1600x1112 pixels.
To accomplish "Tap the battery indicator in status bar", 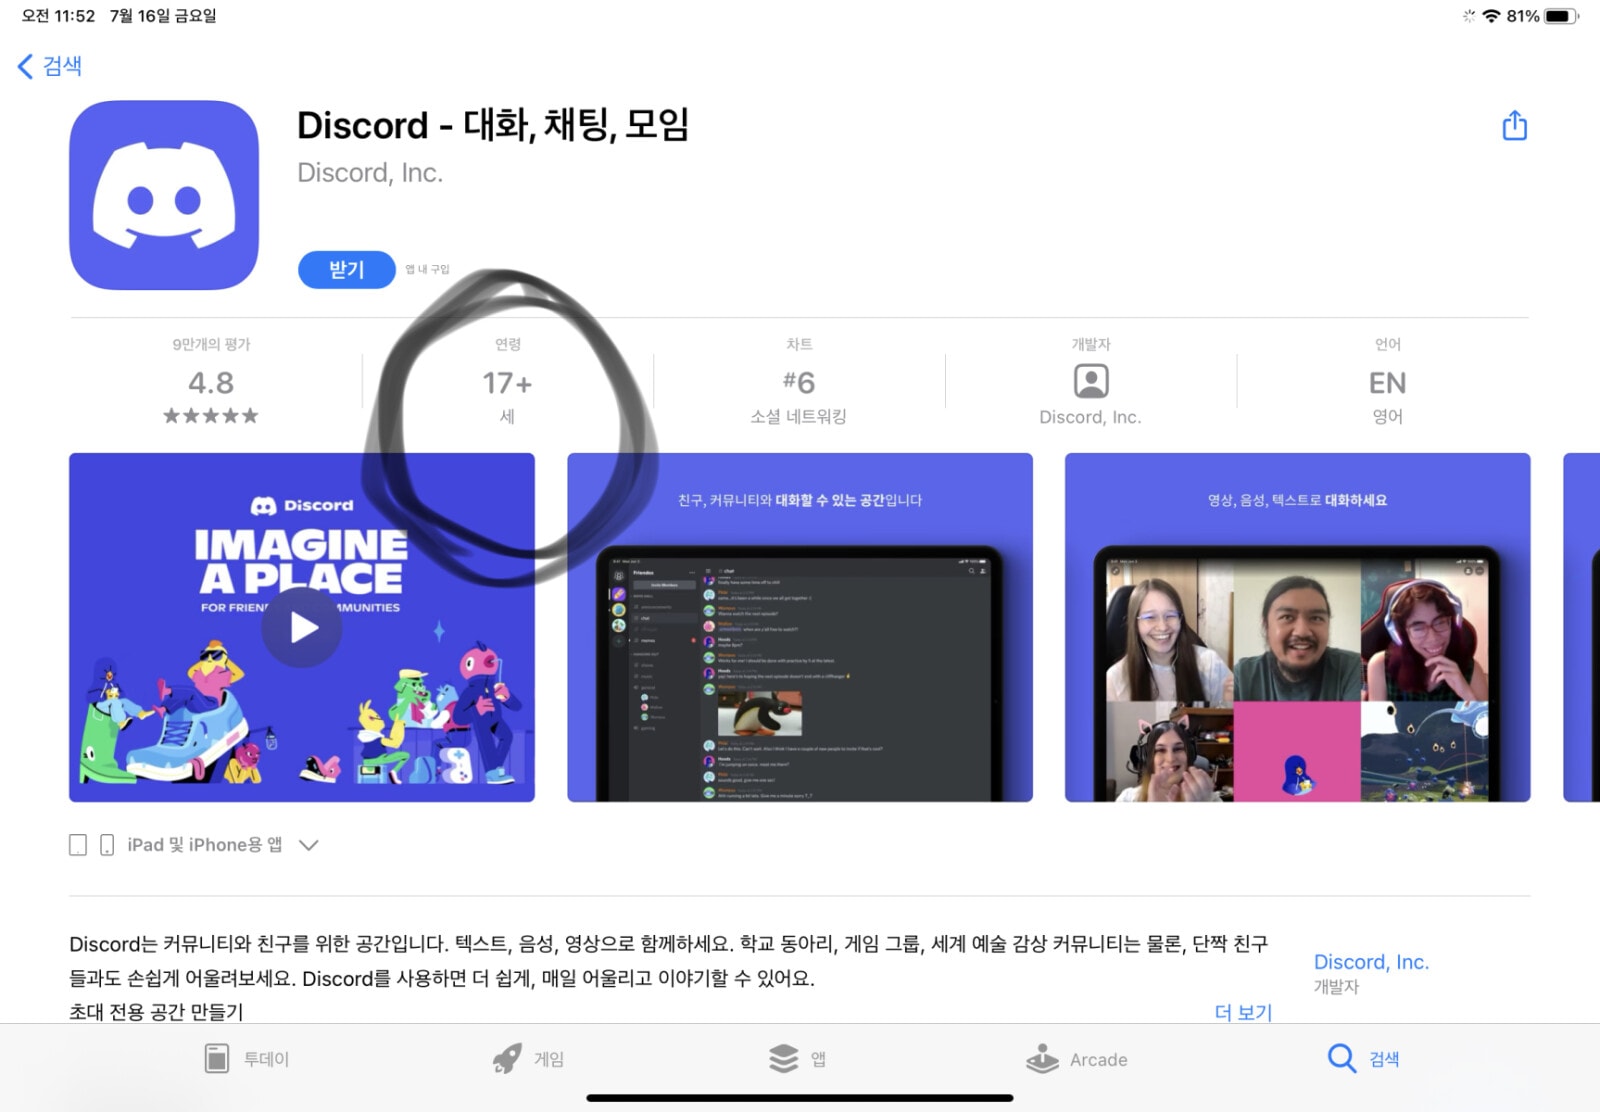I will (1561, 16).
